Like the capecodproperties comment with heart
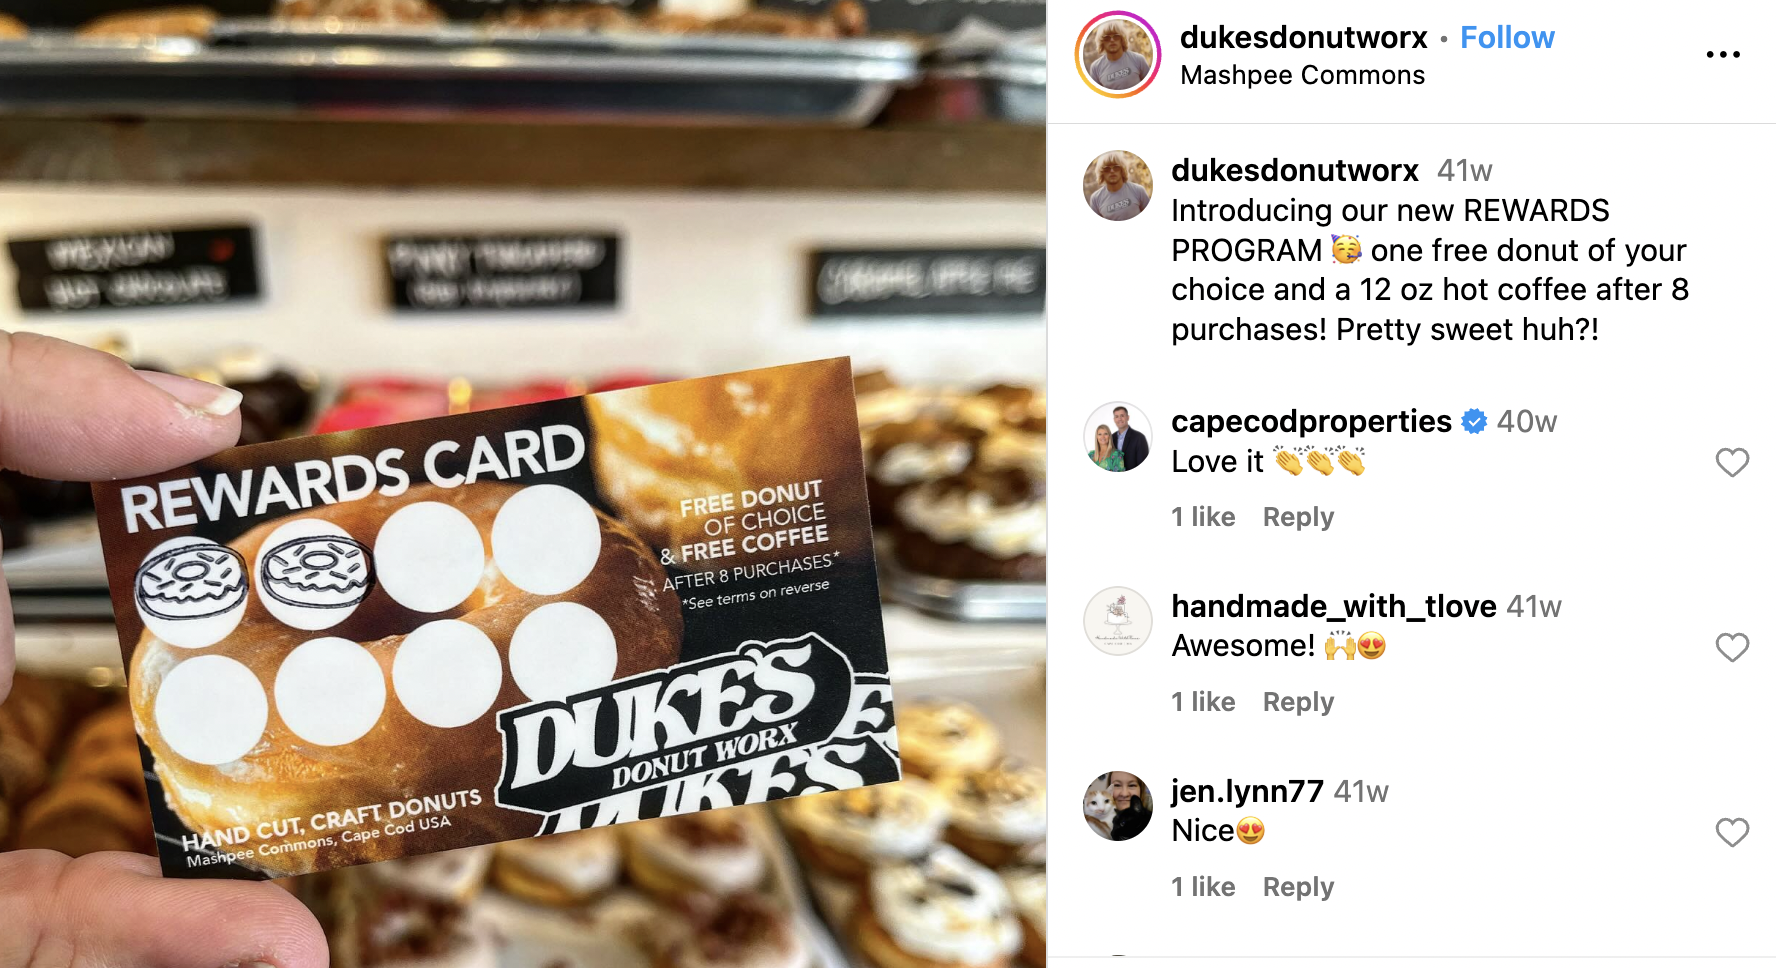The height and width of the screenshot is (968, 1776). click(1732, 462)
